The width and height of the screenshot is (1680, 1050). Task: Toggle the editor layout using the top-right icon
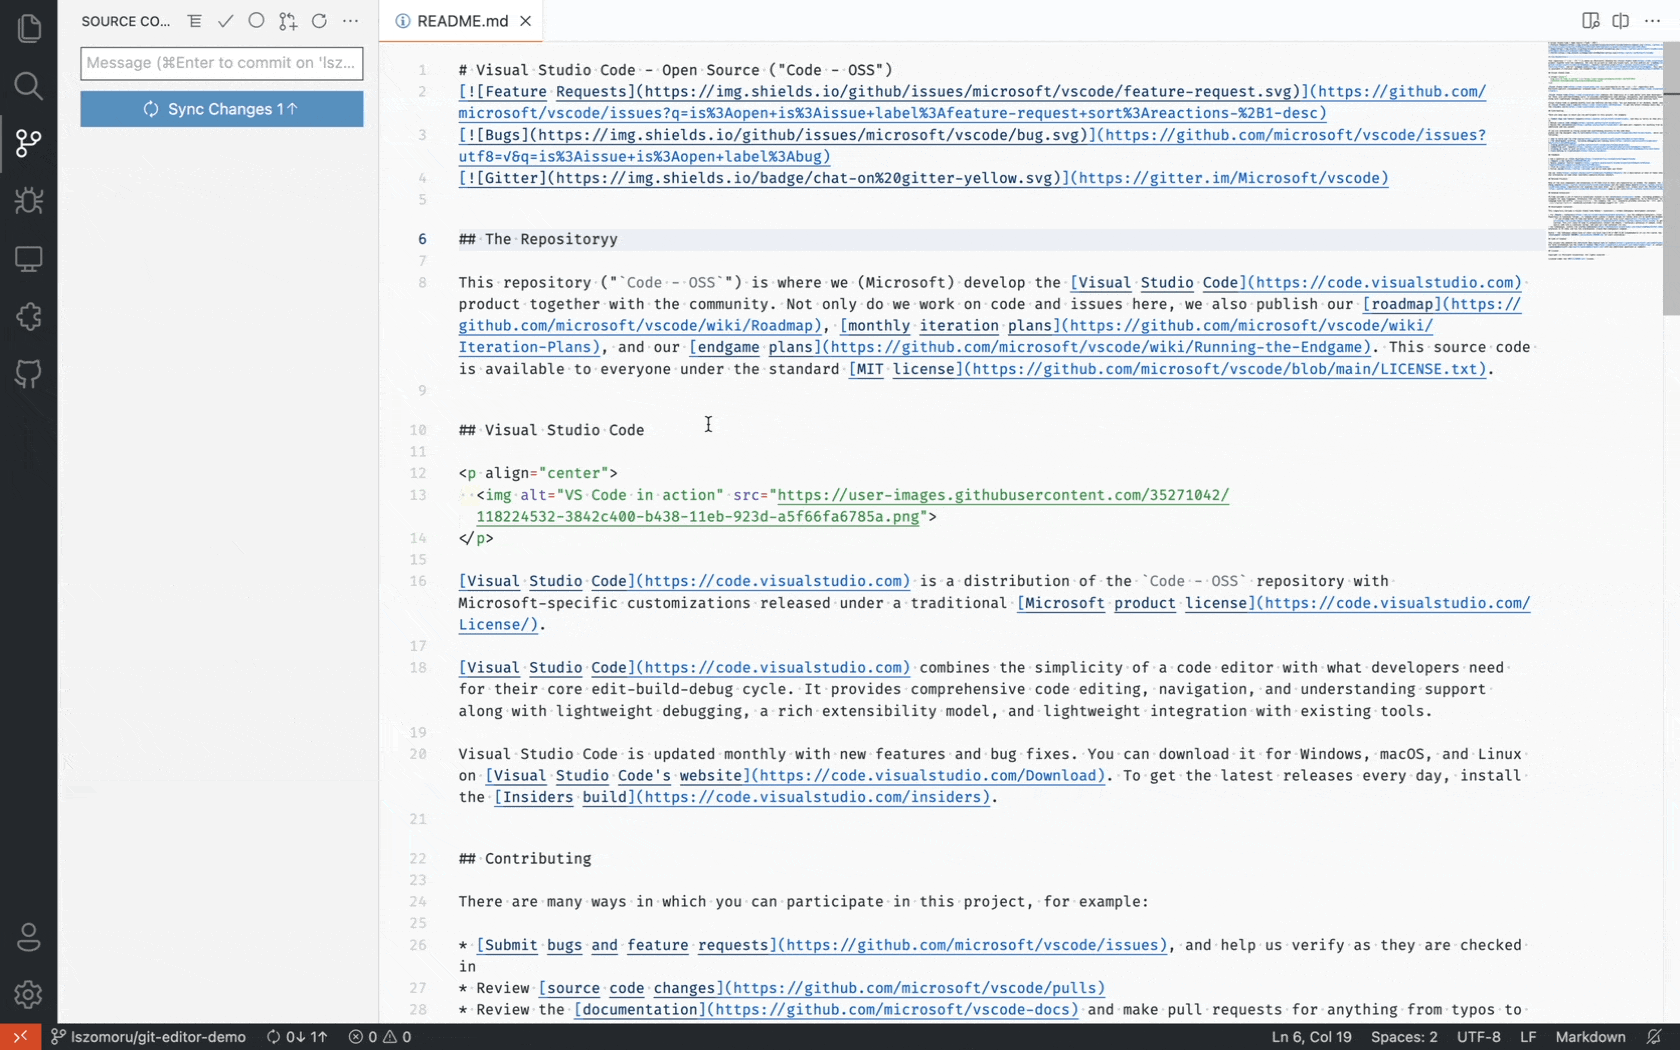(x=1621, y=20)
